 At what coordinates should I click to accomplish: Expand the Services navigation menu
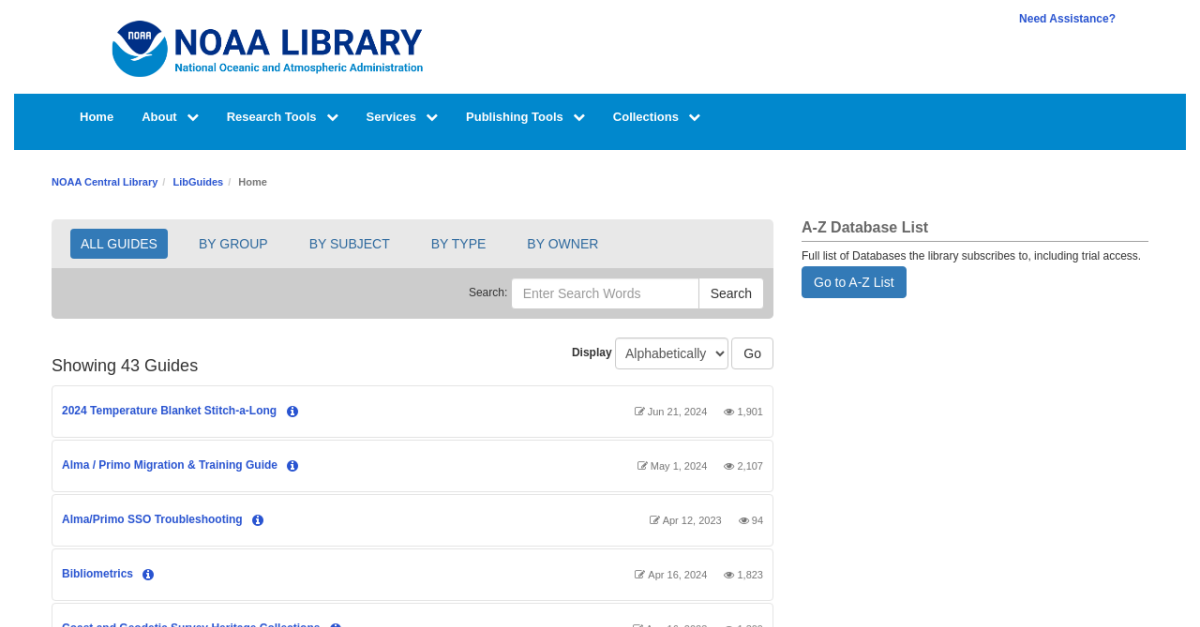pos(401,117)
